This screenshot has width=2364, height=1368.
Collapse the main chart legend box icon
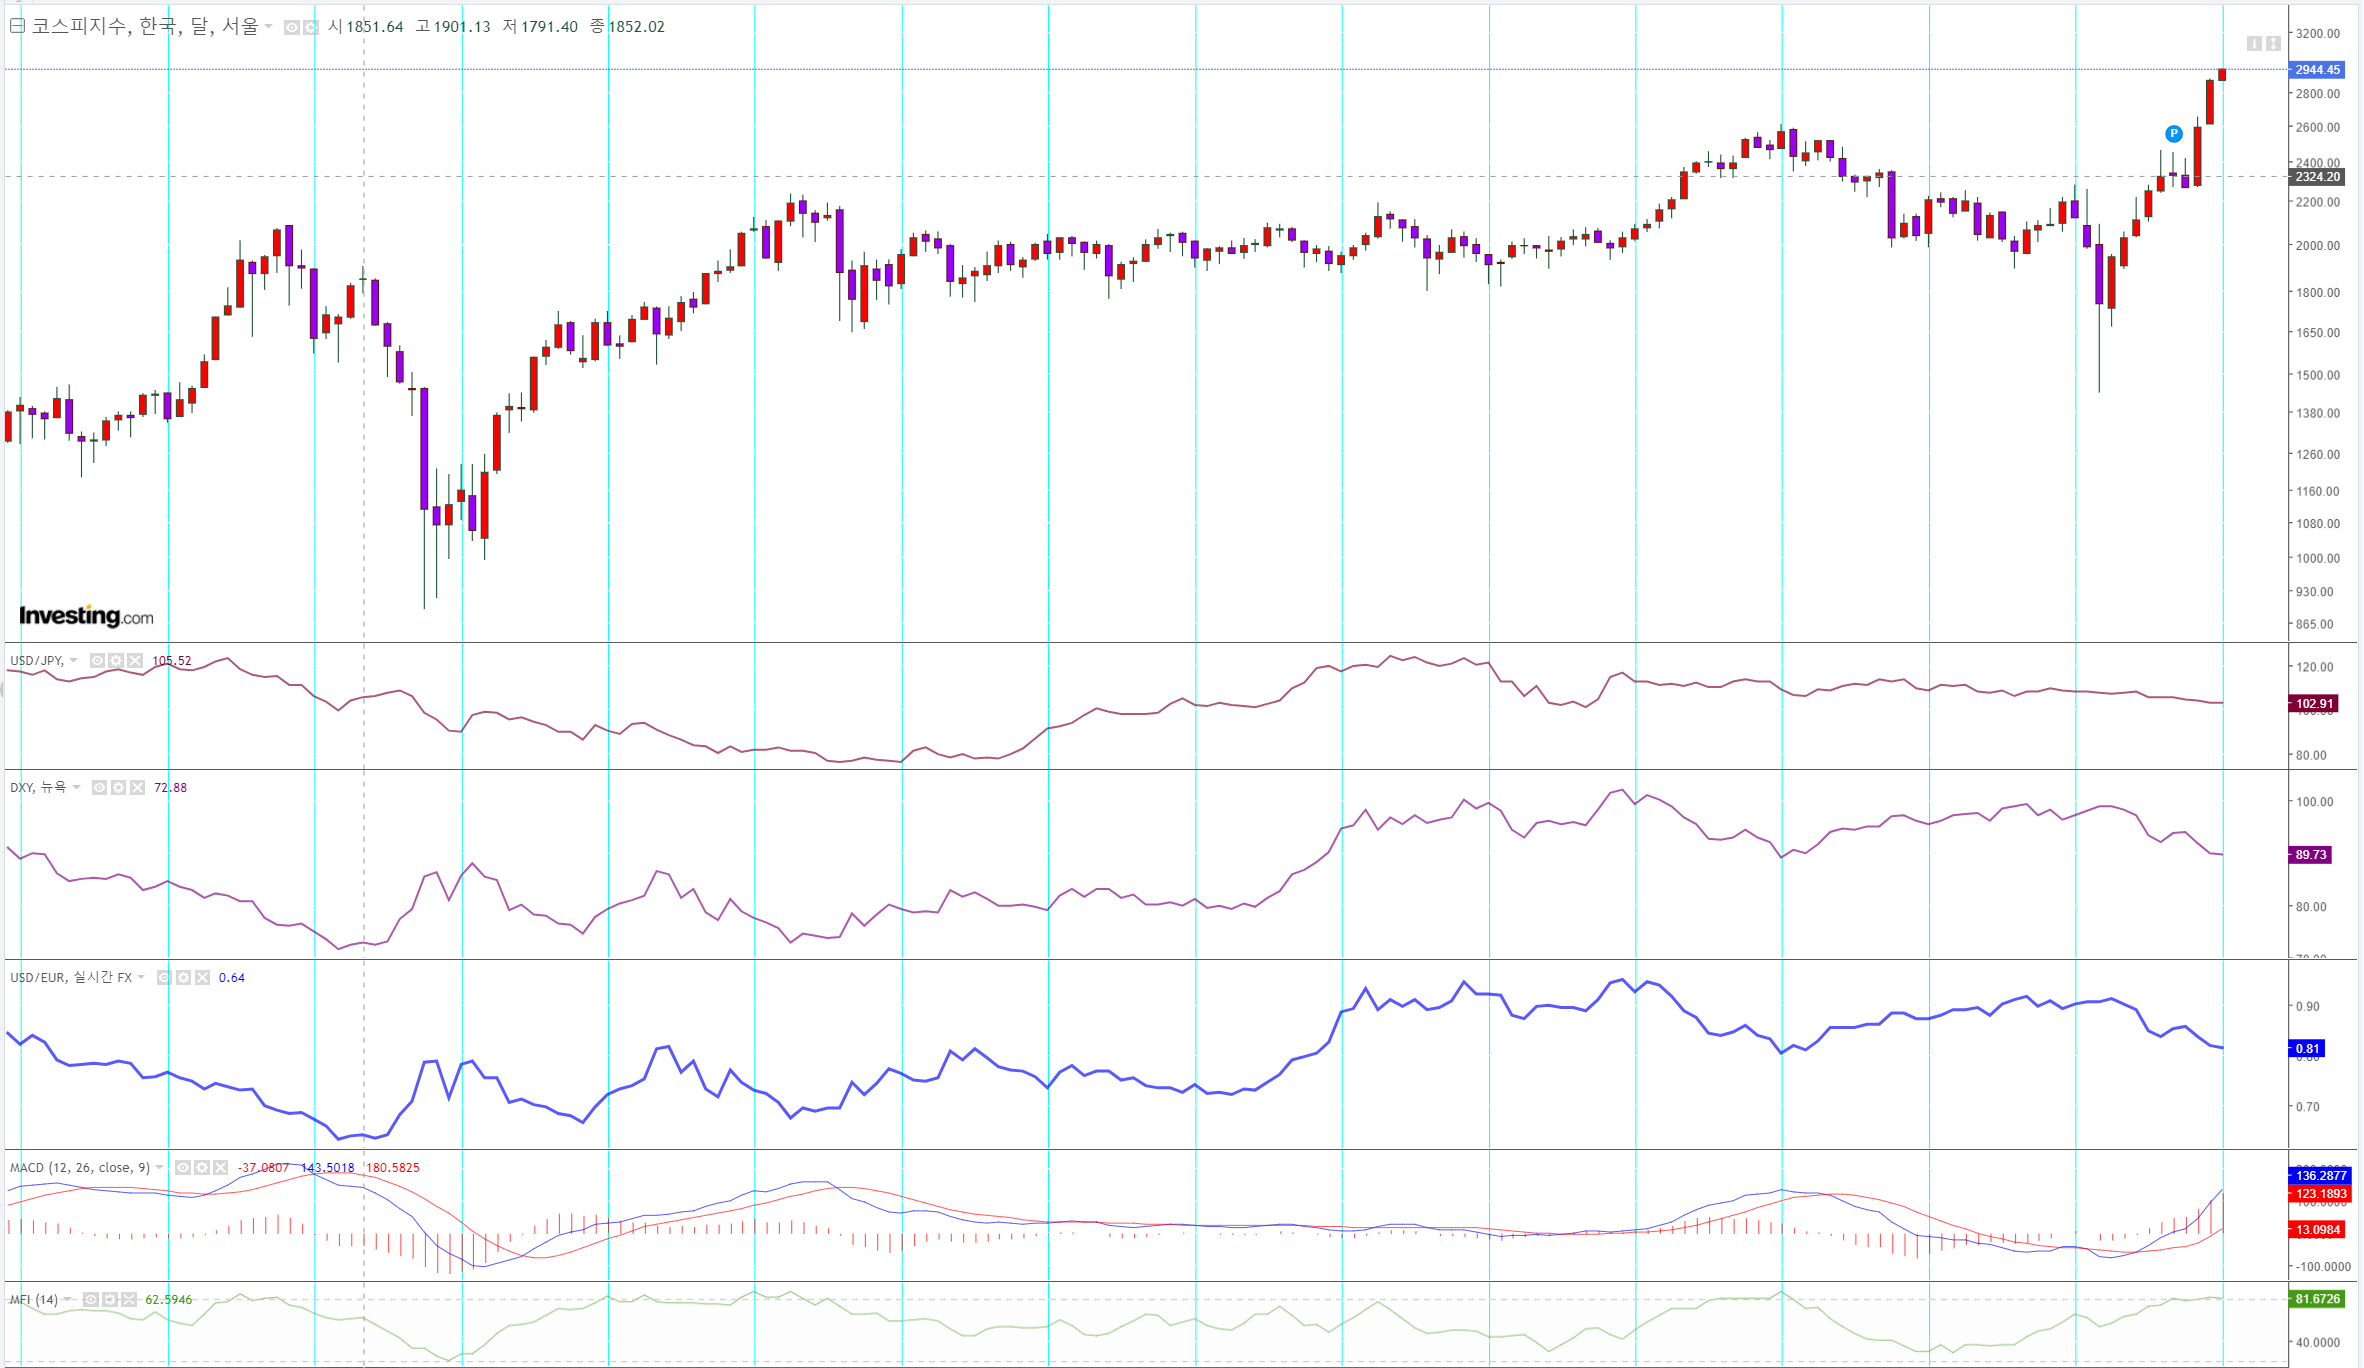[x=17, y=26]
